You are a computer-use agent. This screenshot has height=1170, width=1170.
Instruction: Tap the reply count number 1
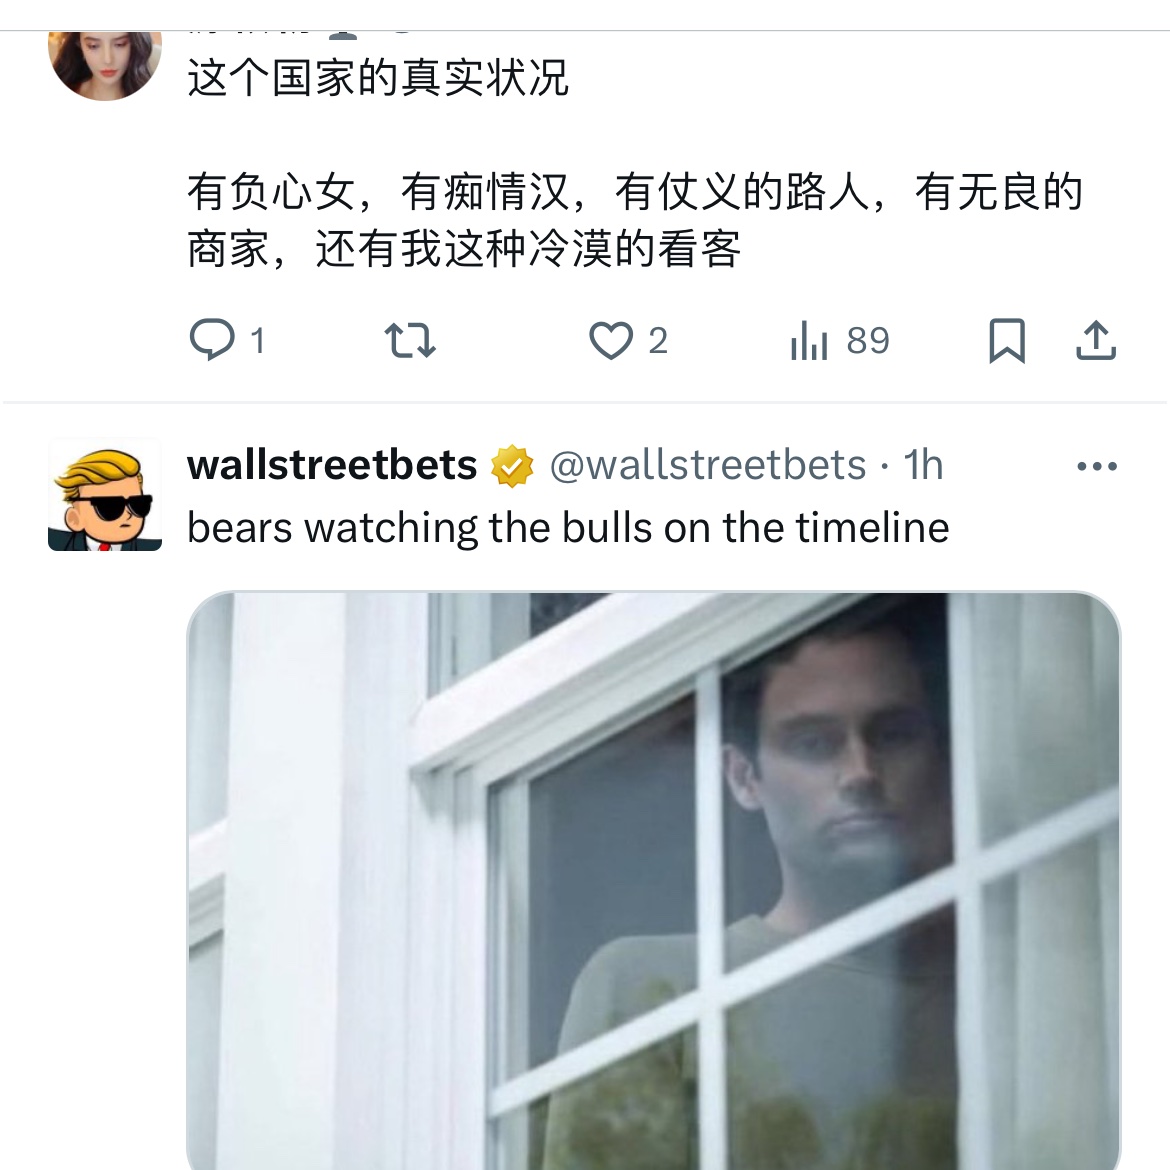coord(258,341)
